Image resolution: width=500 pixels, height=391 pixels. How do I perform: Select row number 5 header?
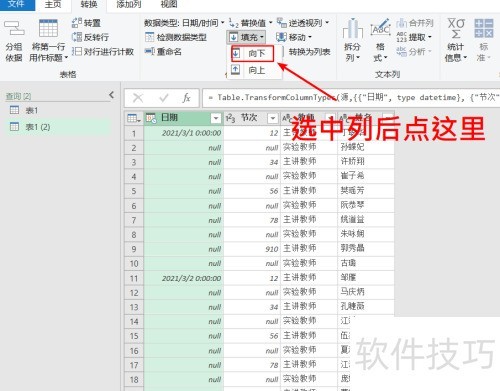click(x=134, y=191)
